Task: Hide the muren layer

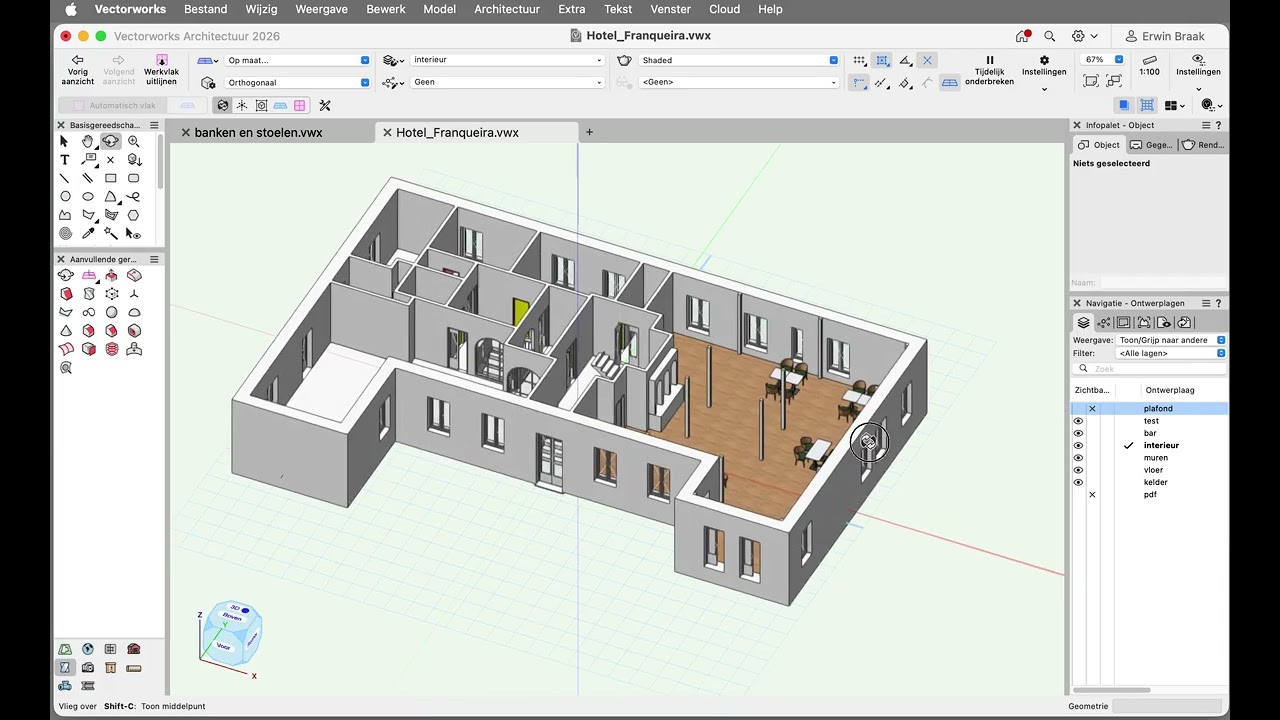Action: (x=1078, y=458)
